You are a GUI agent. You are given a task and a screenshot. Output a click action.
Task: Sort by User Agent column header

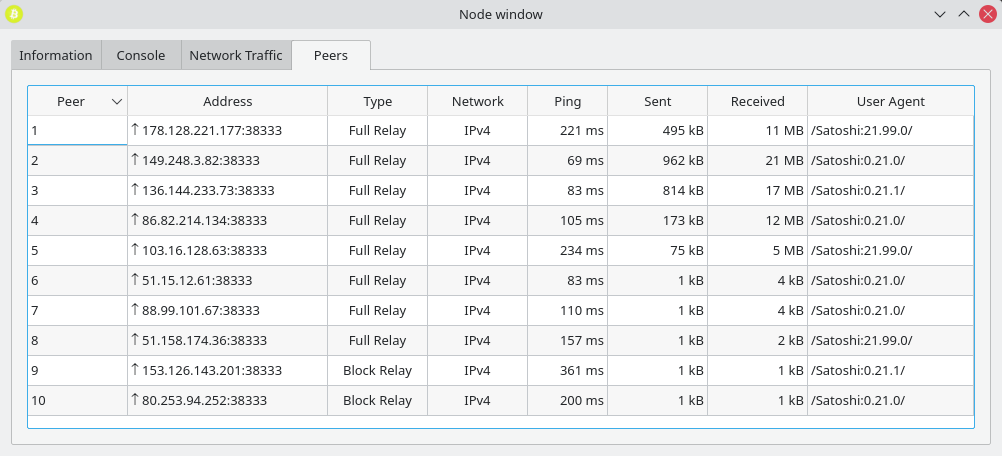click(890, 101)
